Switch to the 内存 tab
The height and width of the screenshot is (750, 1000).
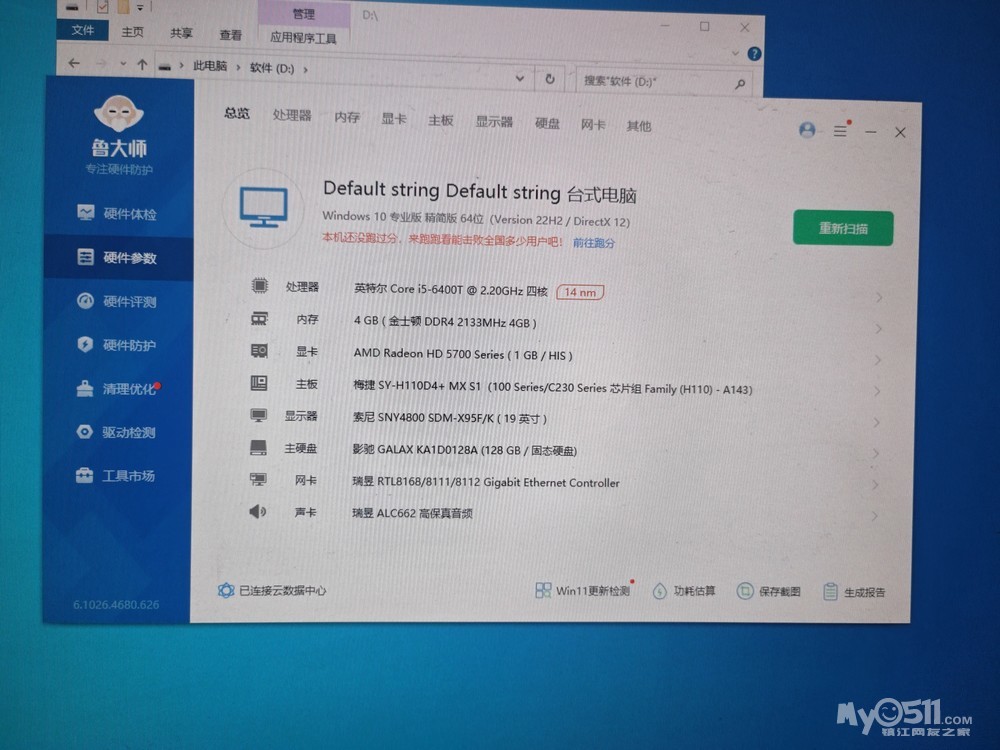(x=347, y=117)
